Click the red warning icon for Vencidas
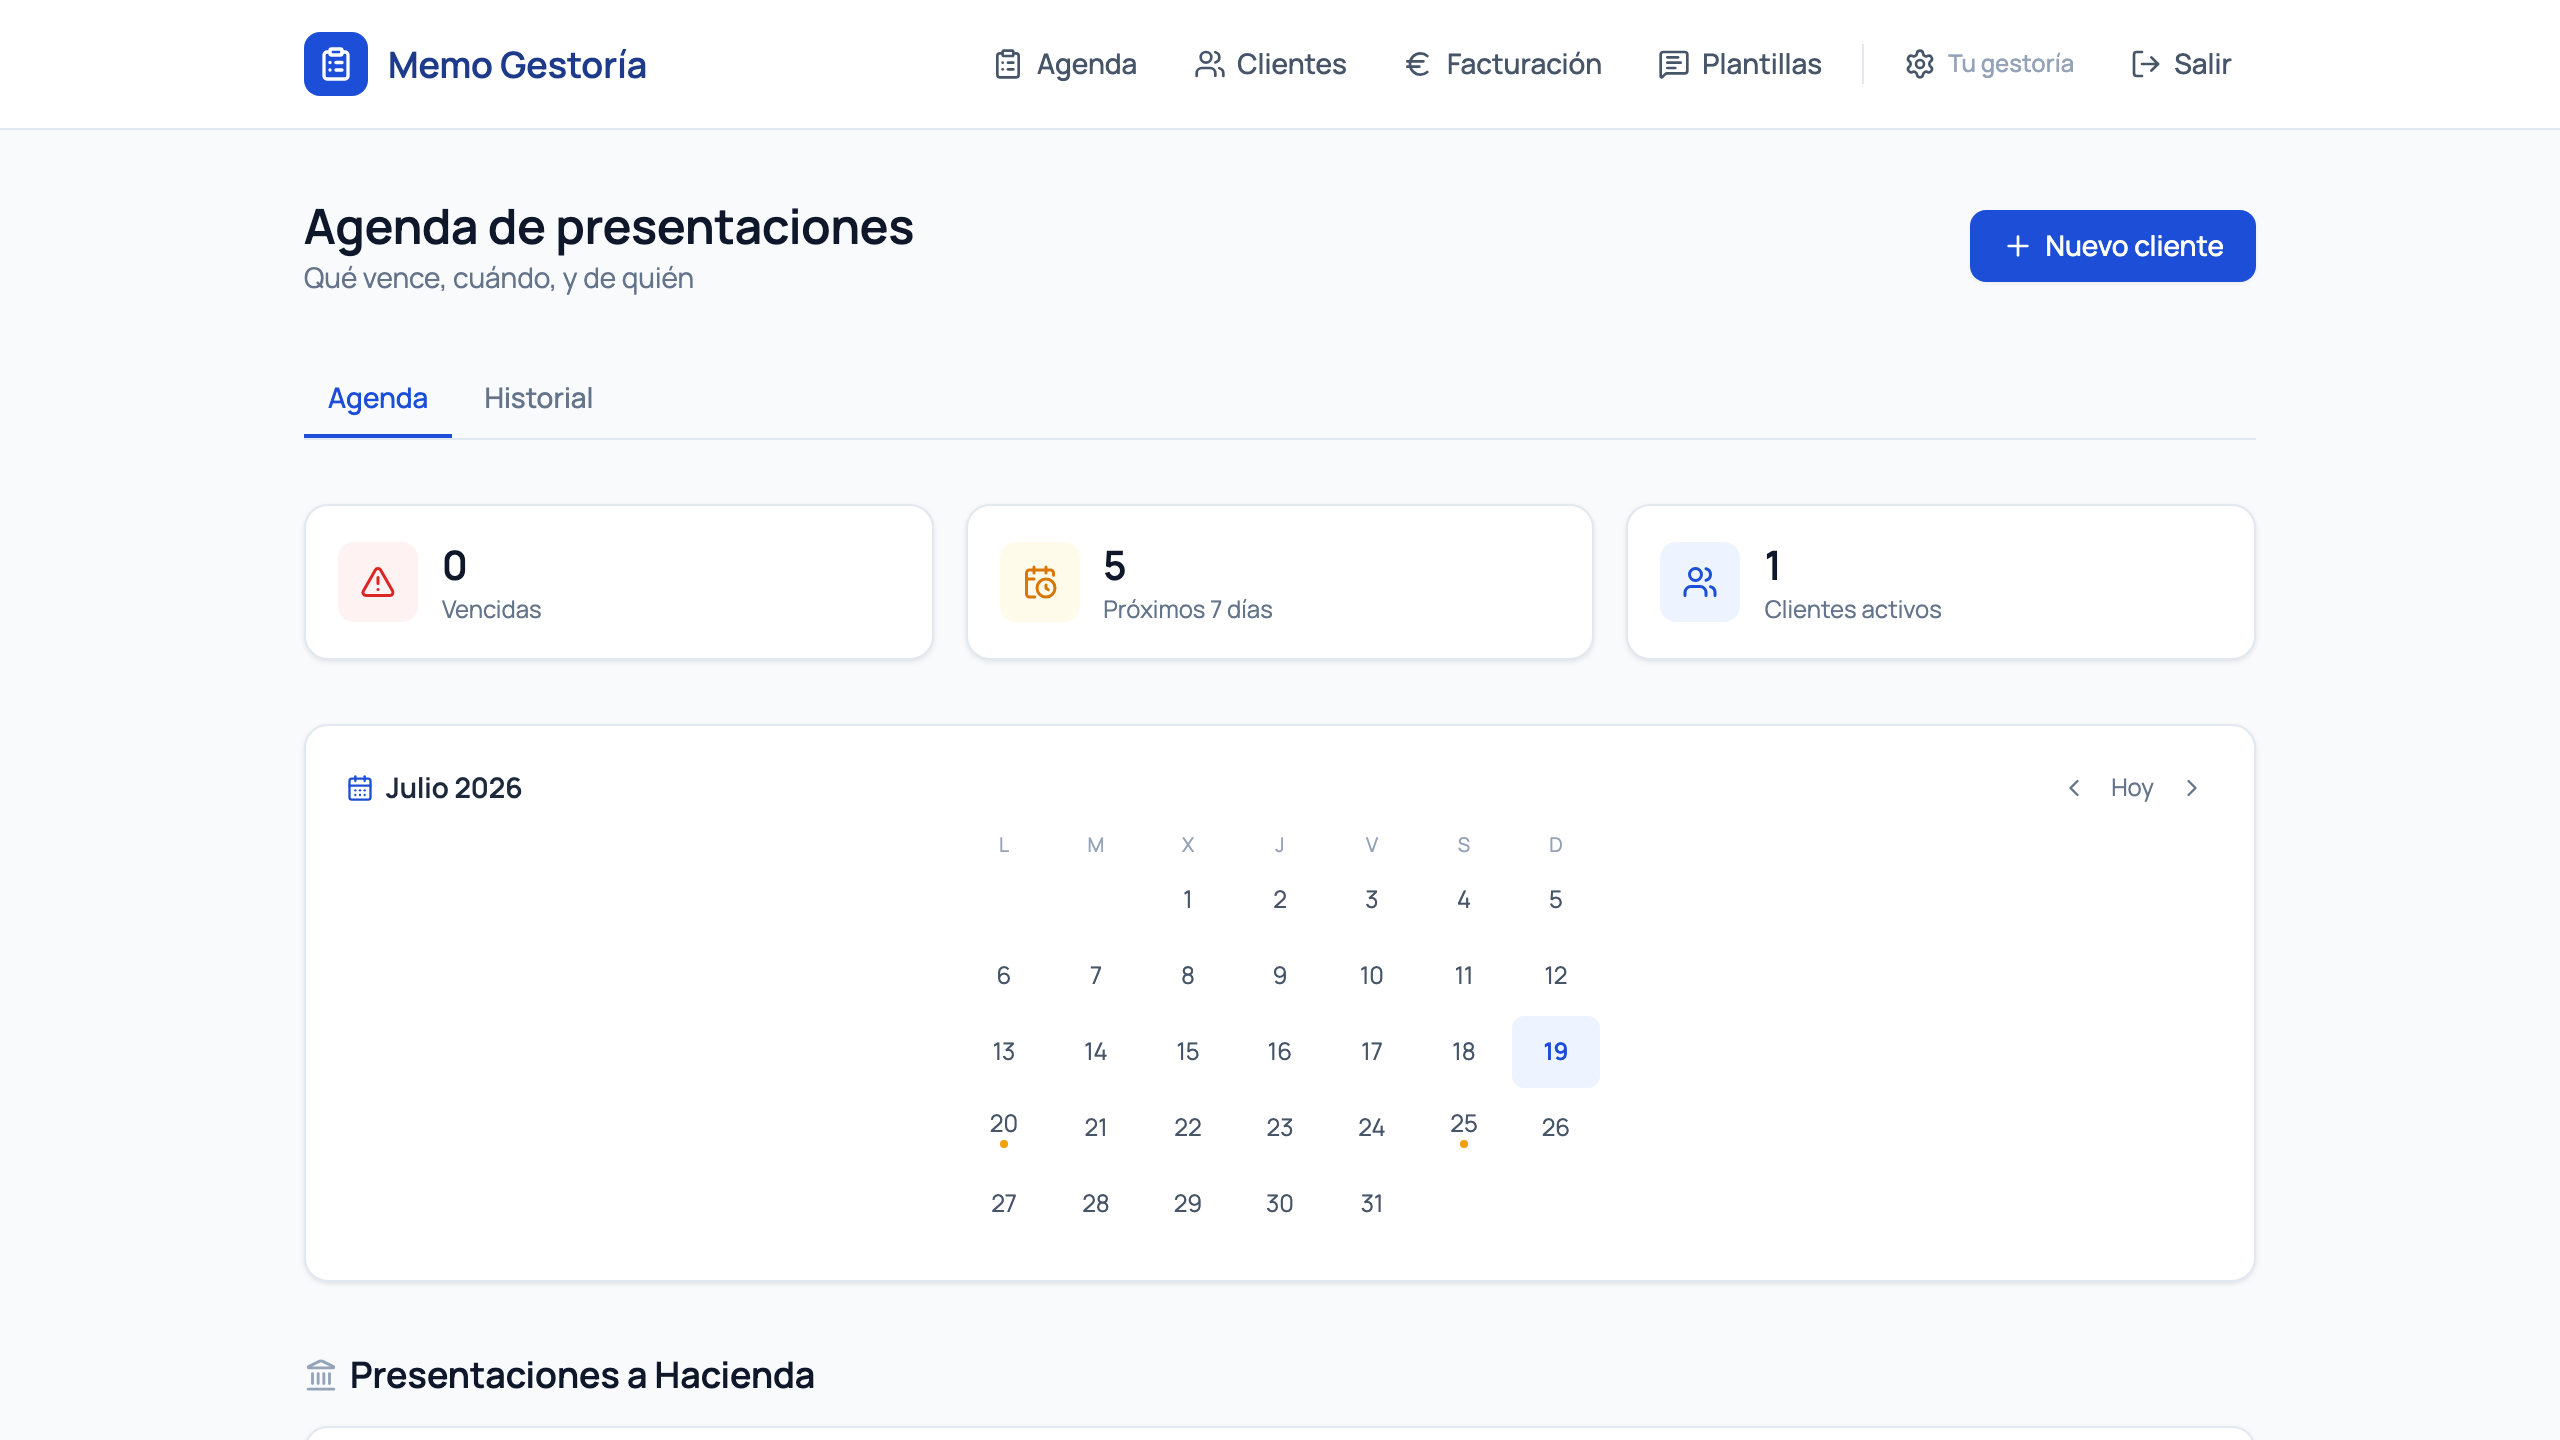 click(378, 582)
